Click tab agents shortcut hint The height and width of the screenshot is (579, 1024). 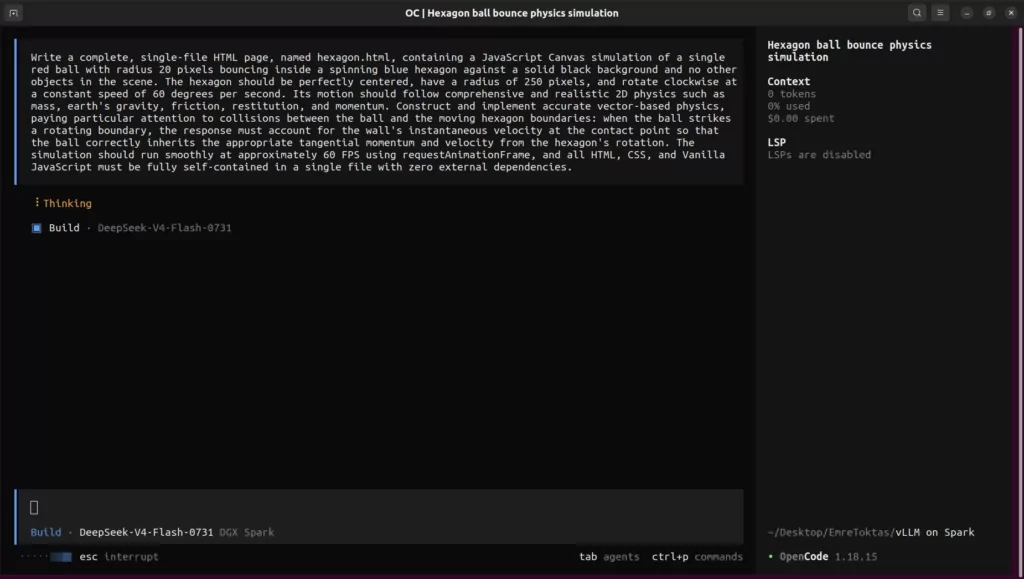(609, 557)
